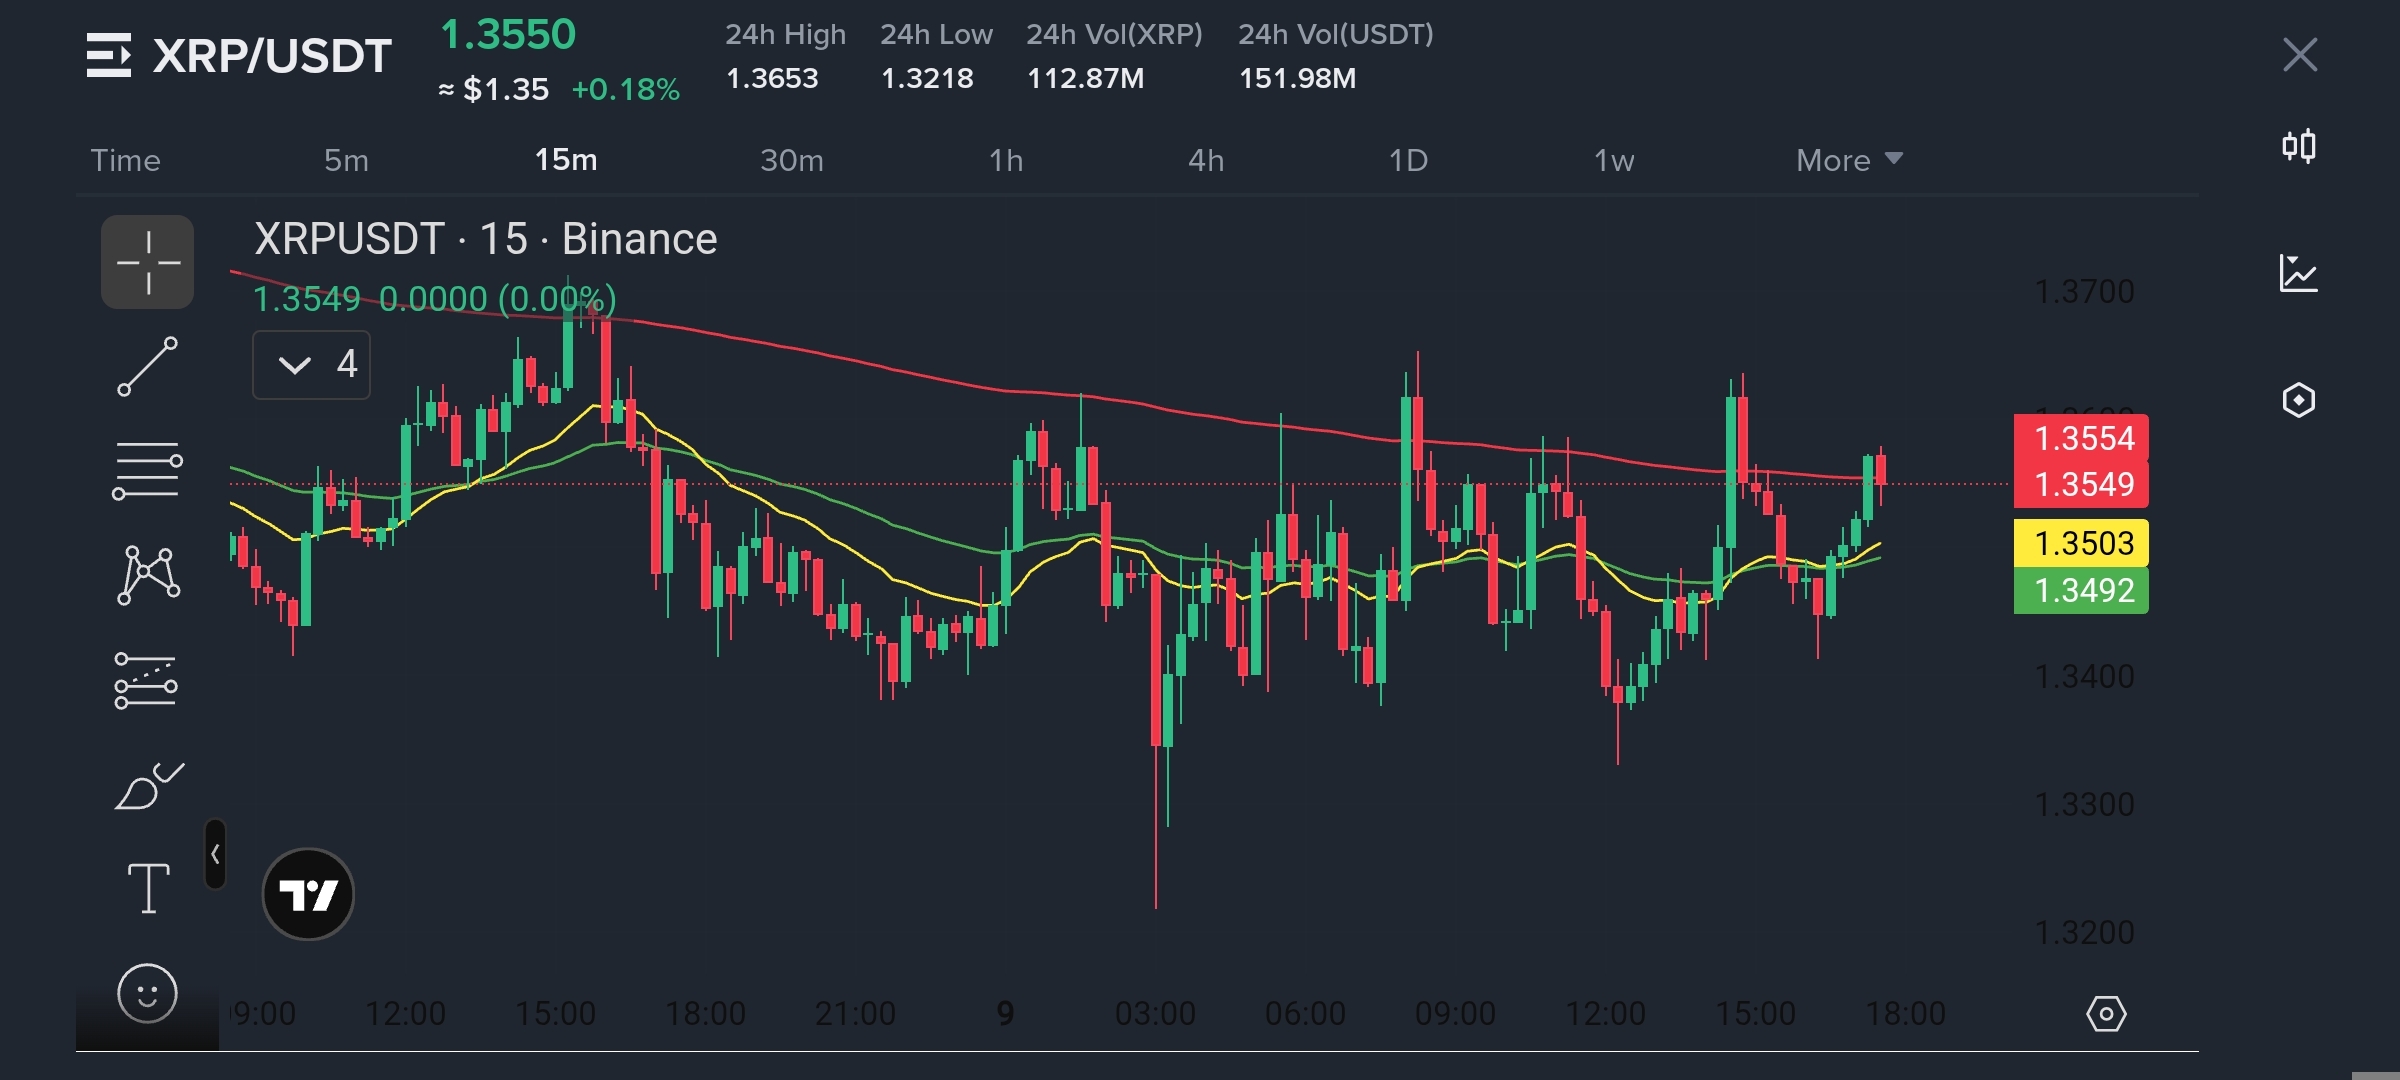This screenshot has height=1080, width=2400.
Task: Select the 4h interval
Action: [1206, 160]
